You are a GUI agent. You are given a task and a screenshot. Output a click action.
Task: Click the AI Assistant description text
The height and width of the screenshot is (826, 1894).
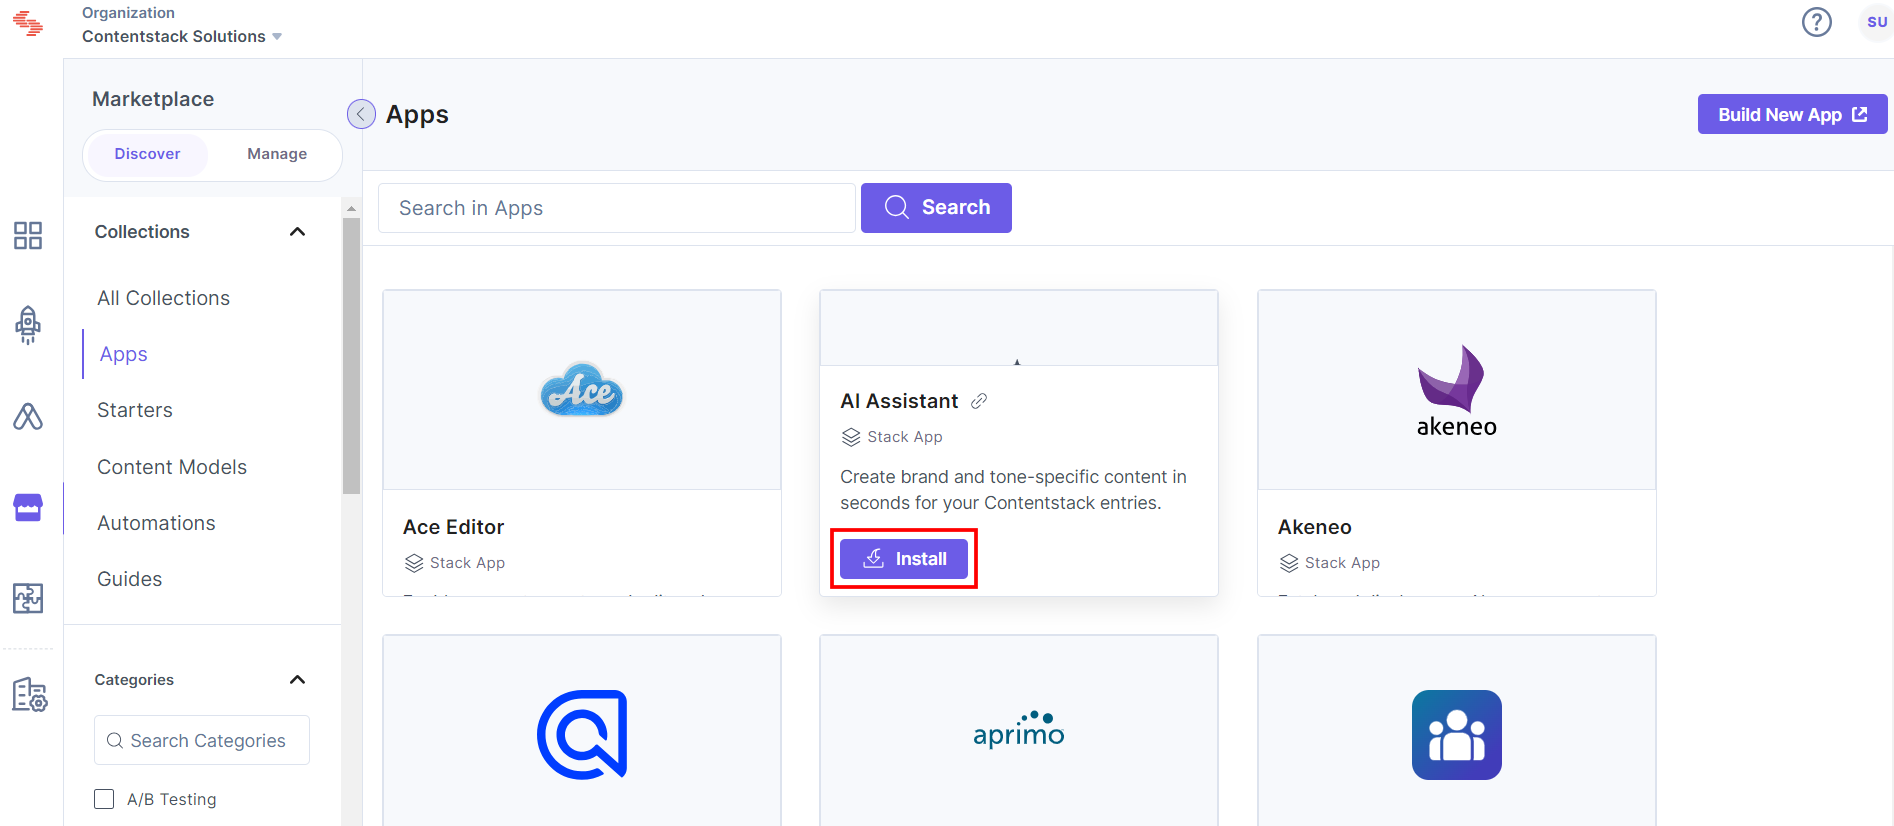(x=1013, y=490)
